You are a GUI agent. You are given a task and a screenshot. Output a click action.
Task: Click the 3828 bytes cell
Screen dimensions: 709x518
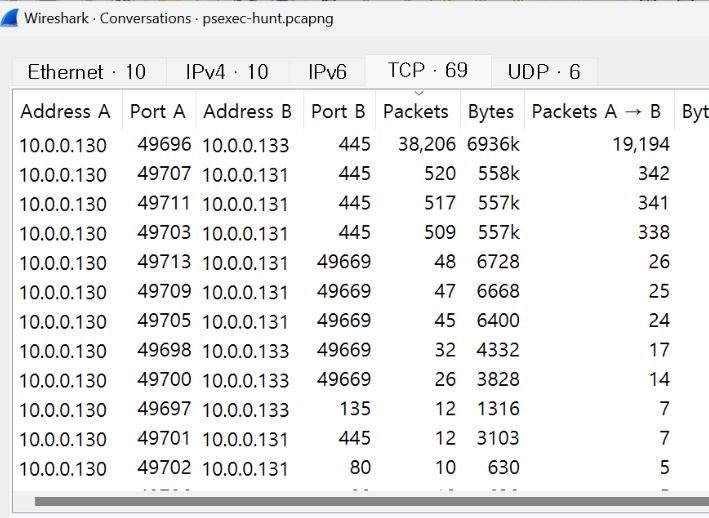[498, 380]
